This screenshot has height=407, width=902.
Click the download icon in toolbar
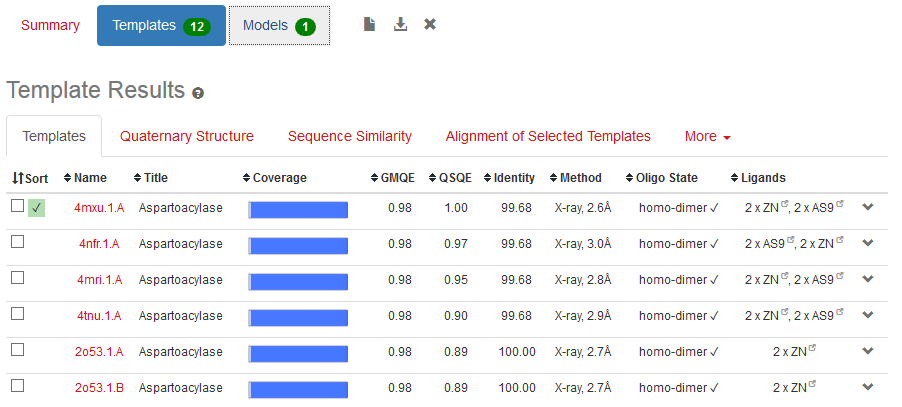tap(400, 24)
